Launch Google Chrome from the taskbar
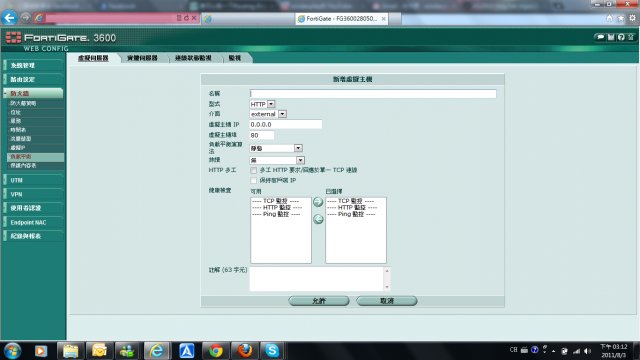The image size is (640, 360). 216,351
